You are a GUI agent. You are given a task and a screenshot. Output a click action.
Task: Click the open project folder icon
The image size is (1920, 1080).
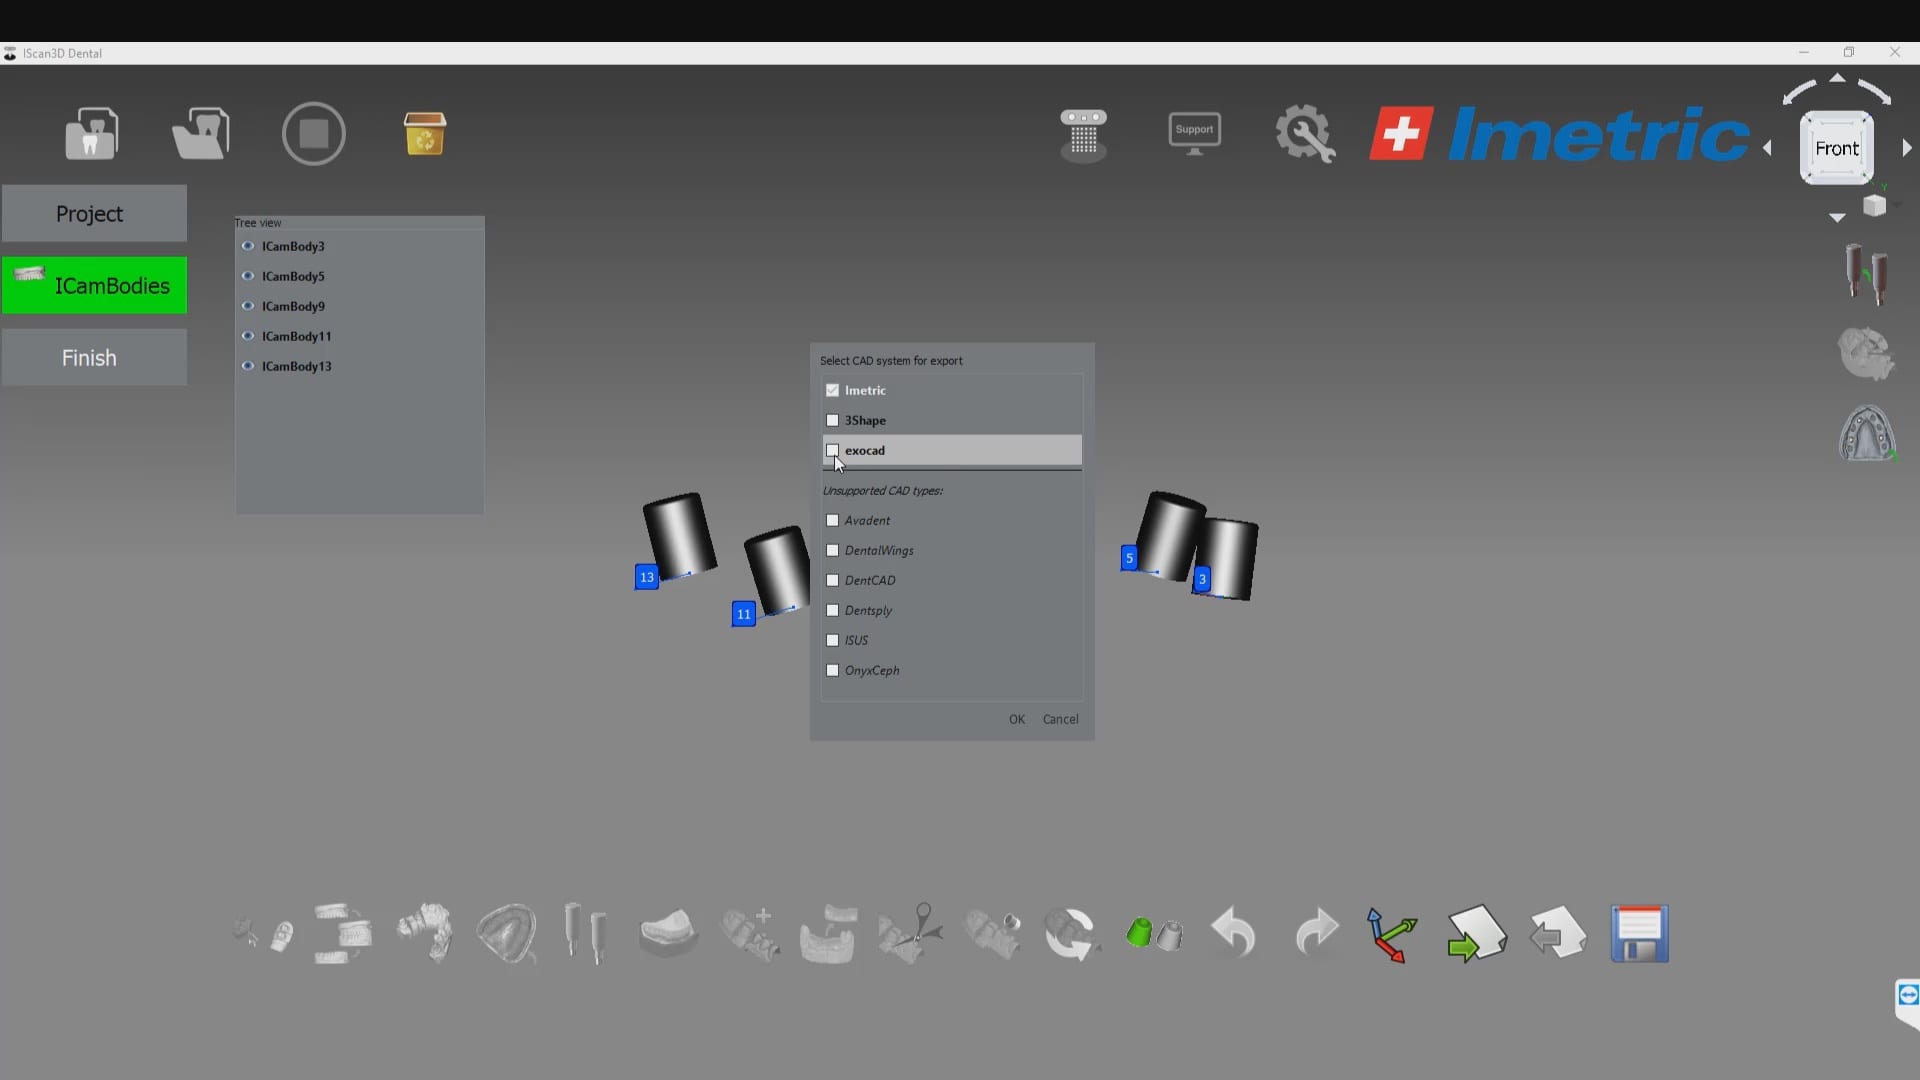(x=201, y=133)
